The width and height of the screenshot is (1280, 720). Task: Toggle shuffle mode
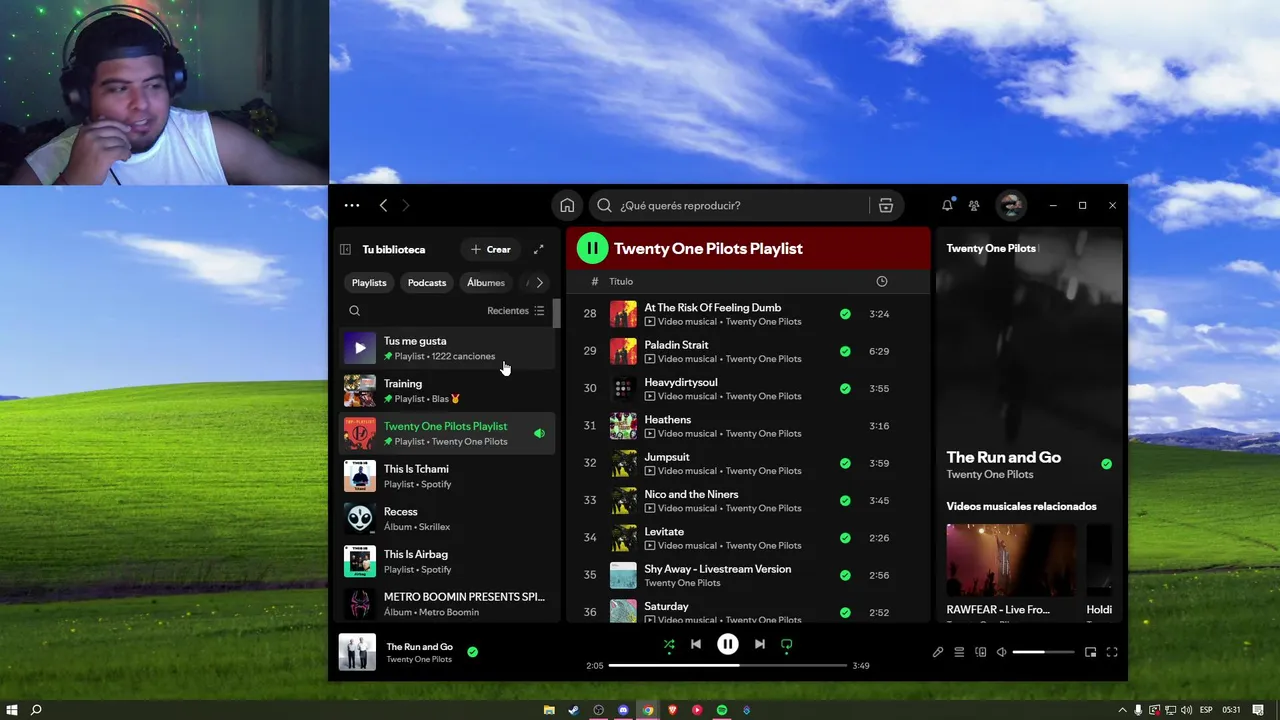(669, 645)
